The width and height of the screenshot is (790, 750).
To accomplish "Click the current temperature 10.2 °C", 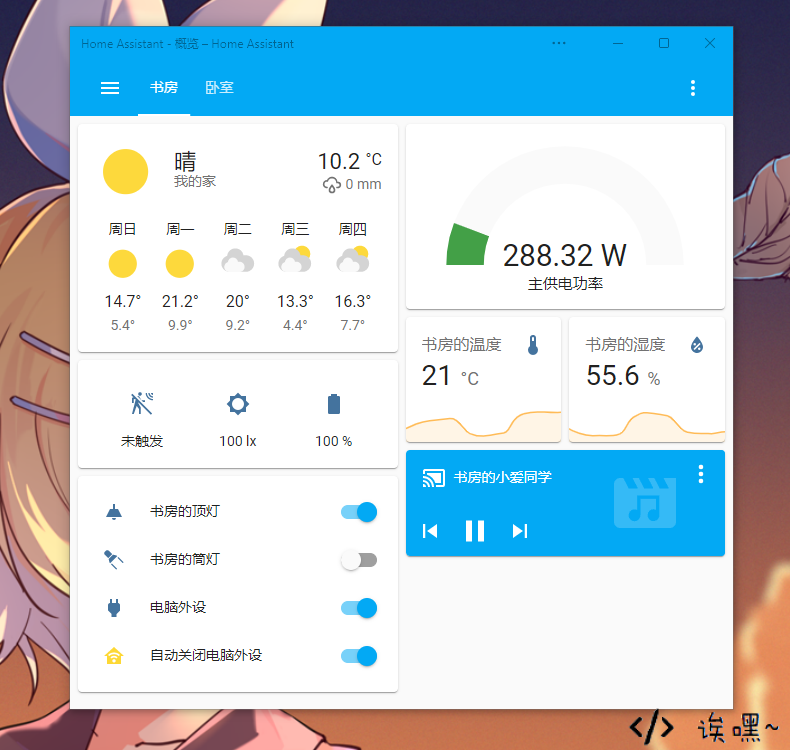I will coord(350,161).
